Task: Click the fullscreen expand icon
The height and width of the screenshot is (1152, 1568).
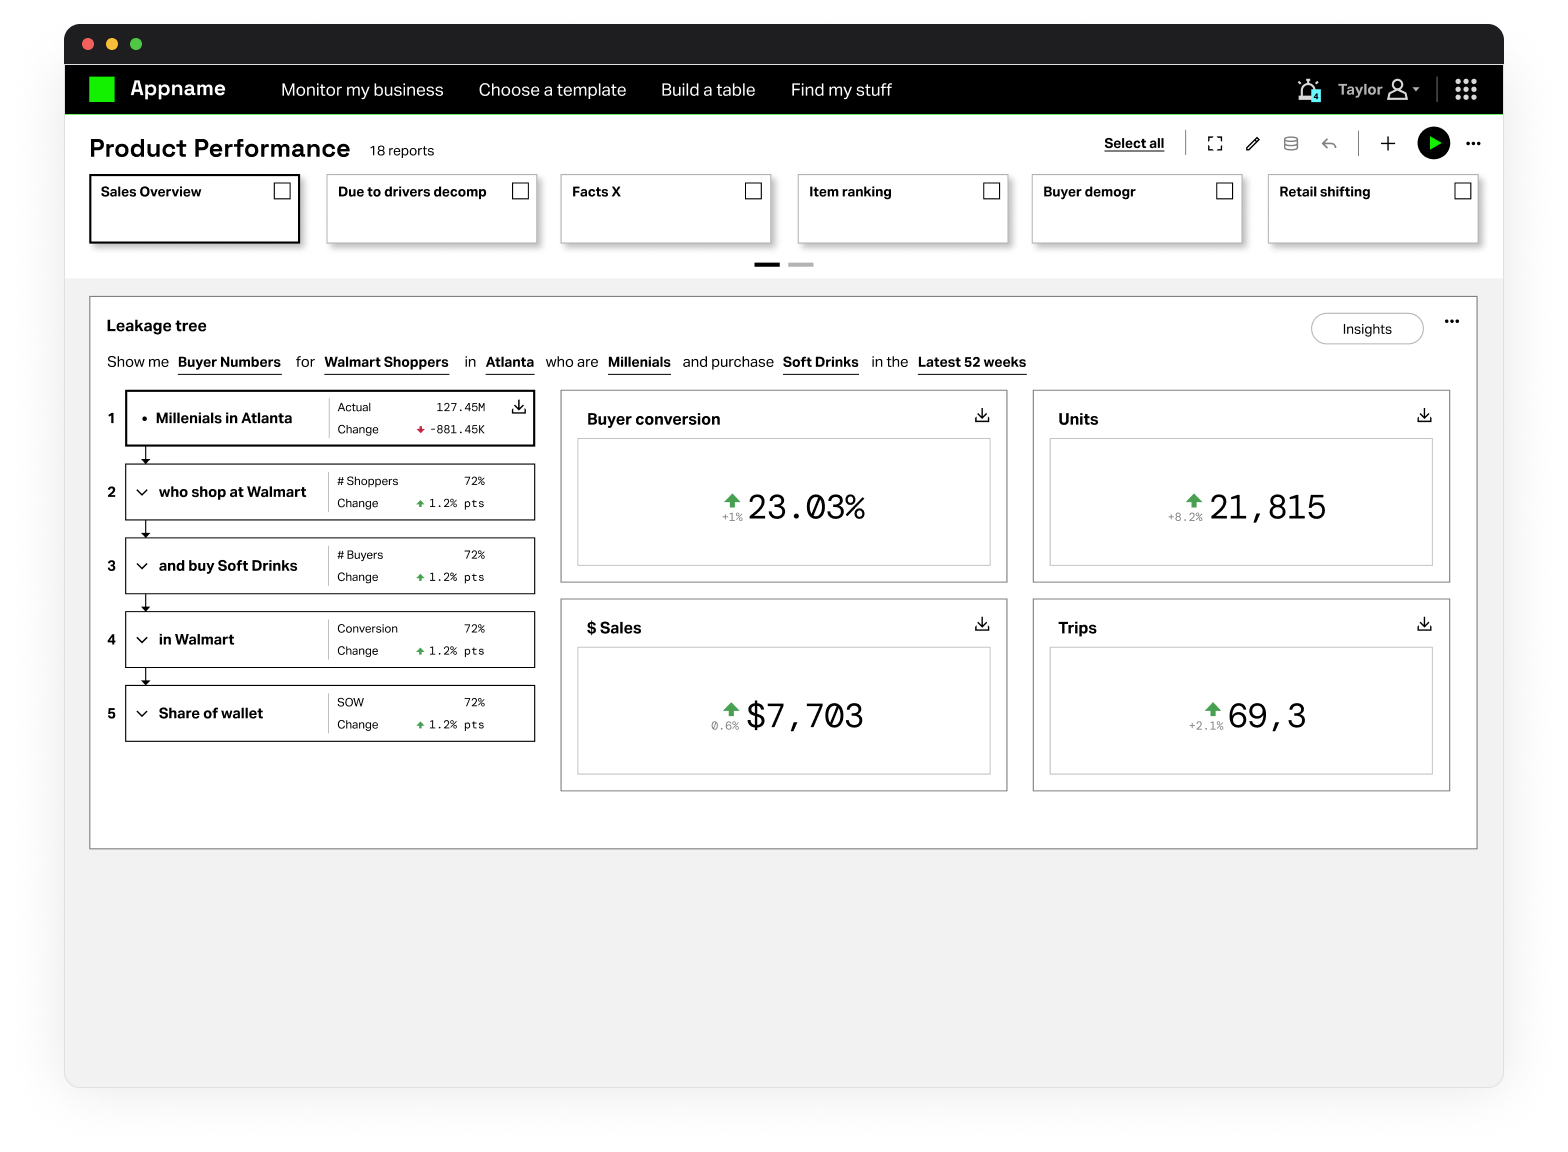Action: [x=1215, y=144]
